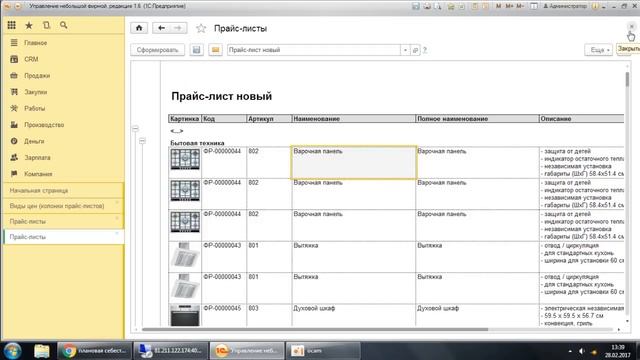
Task: Send the price list by email icon
Action: (216, 50)
